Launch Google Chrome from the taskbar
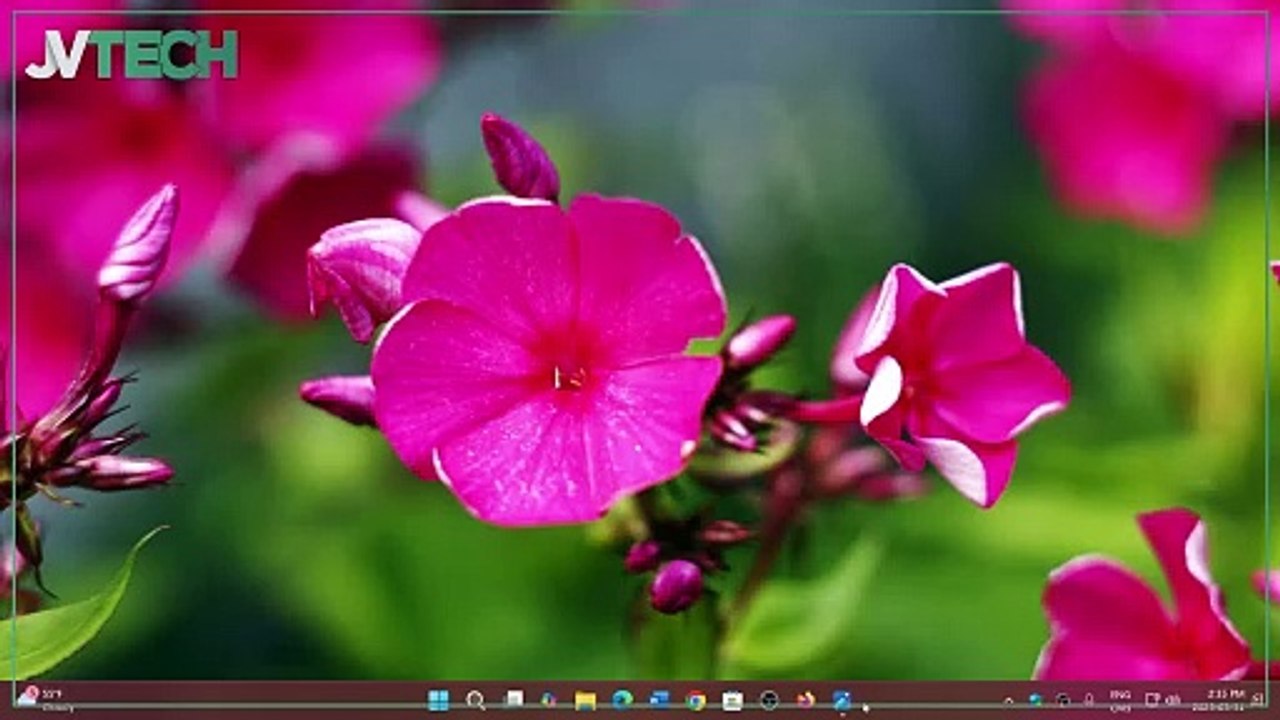Screen dimensions: 1280x720 (x=696, y=700)
